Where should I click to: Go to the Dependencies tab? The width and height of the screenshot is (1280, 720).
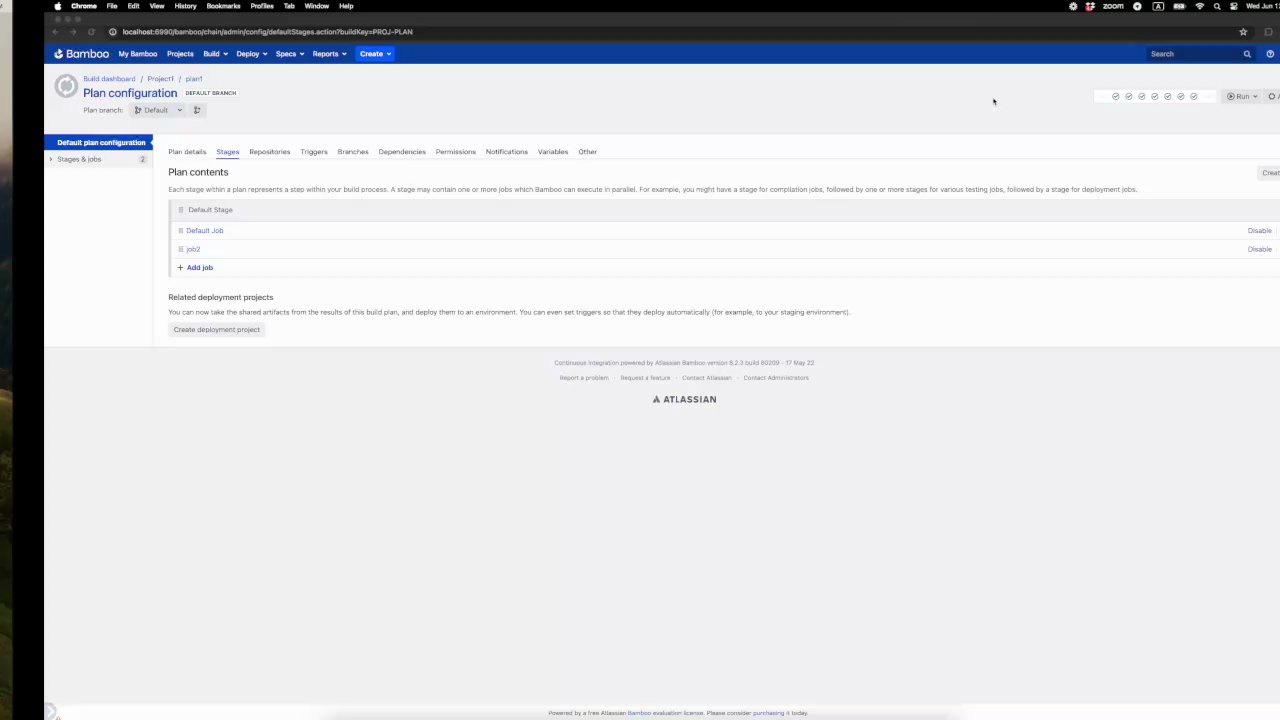[x=402, y=152]
